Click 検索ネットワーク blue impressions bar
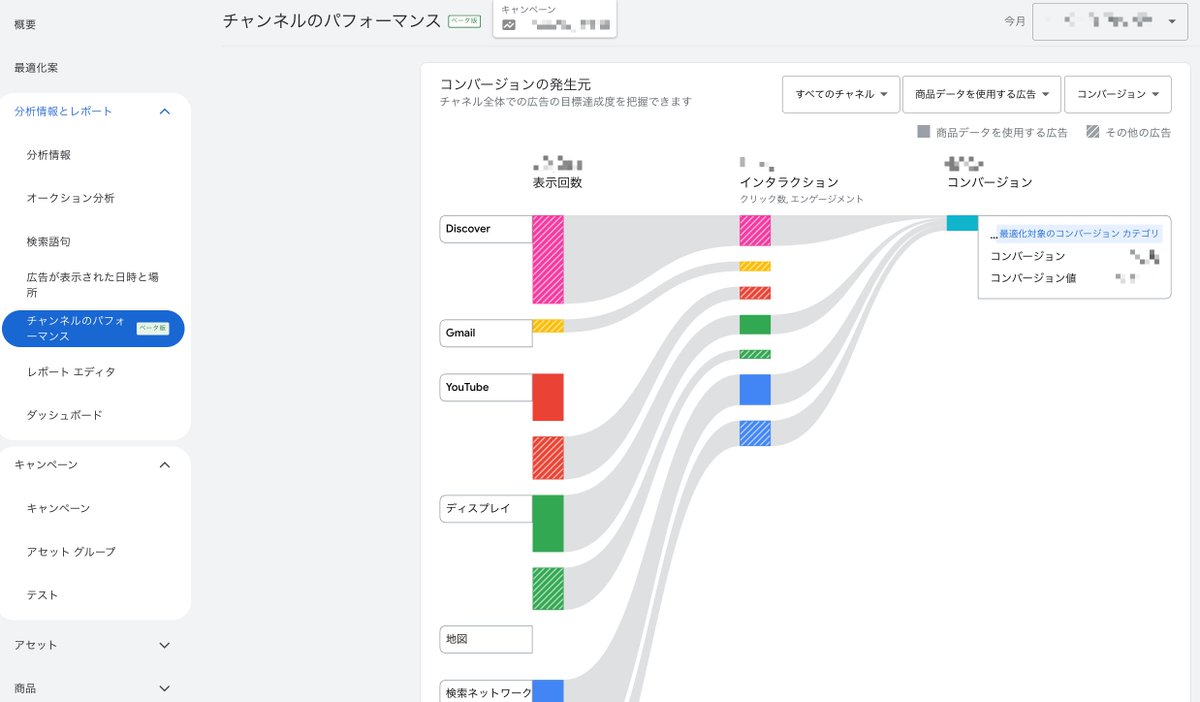 pyautogui.click(x=548, y=691)
